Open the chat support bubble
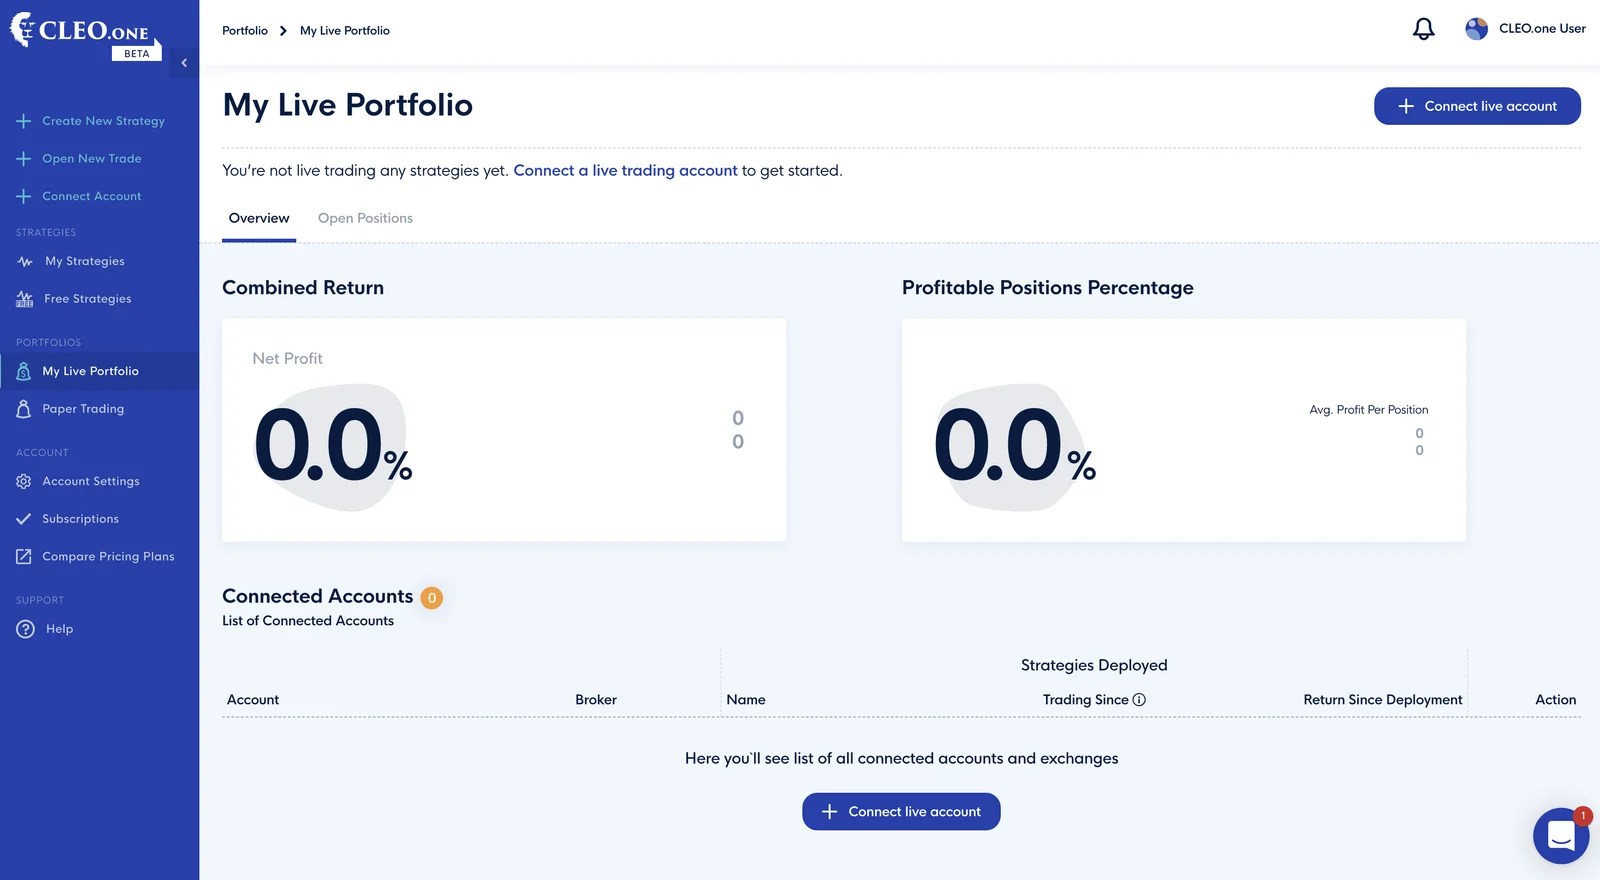The height and width of the screenshot is (880, 1600). tap(1560, 835)
